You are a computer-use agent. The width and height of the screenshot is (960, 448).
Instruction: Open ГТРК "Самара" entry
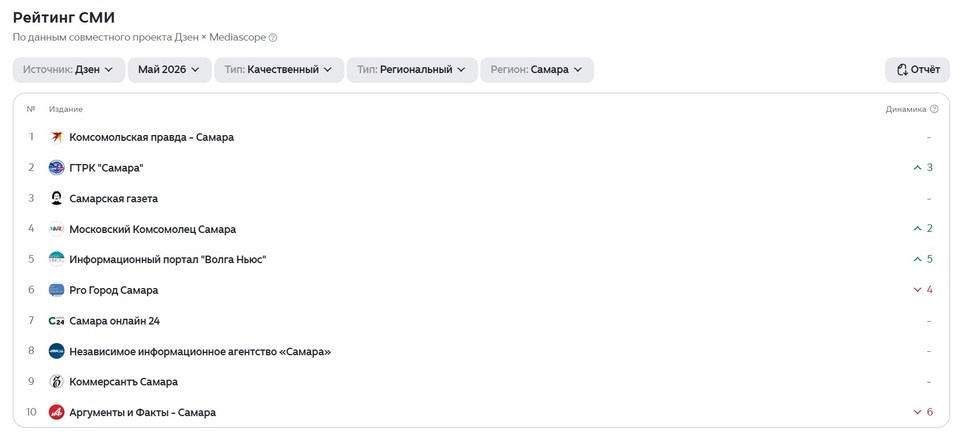106,168
